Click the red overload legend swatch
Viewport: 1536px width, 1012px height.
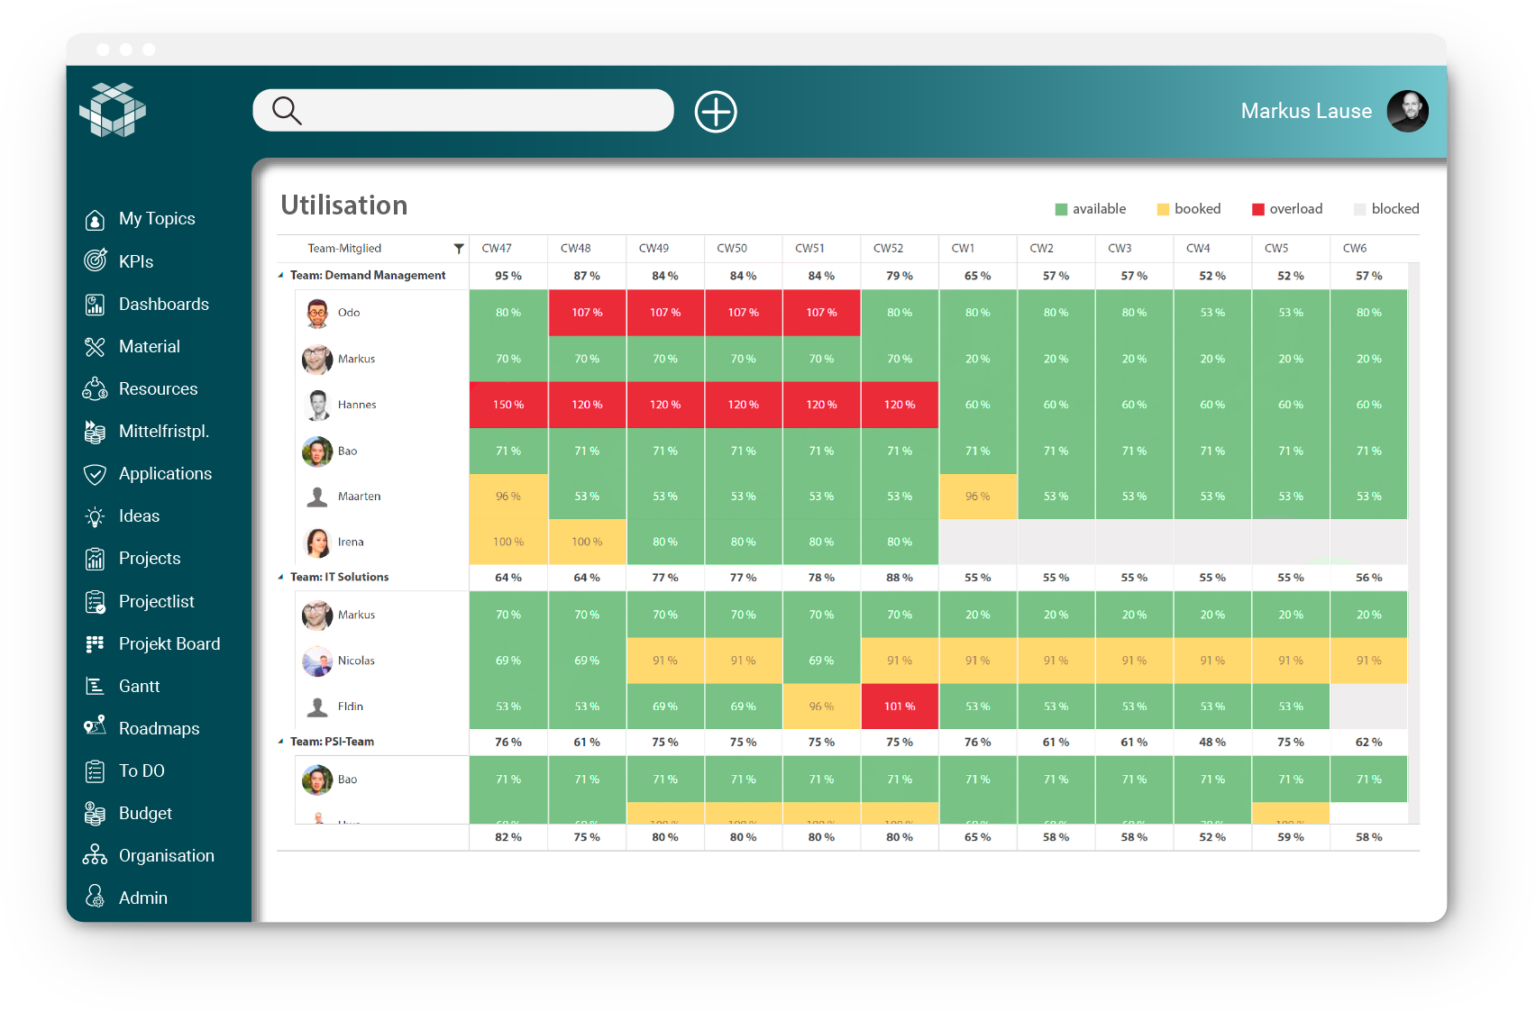click(1258, 209)
